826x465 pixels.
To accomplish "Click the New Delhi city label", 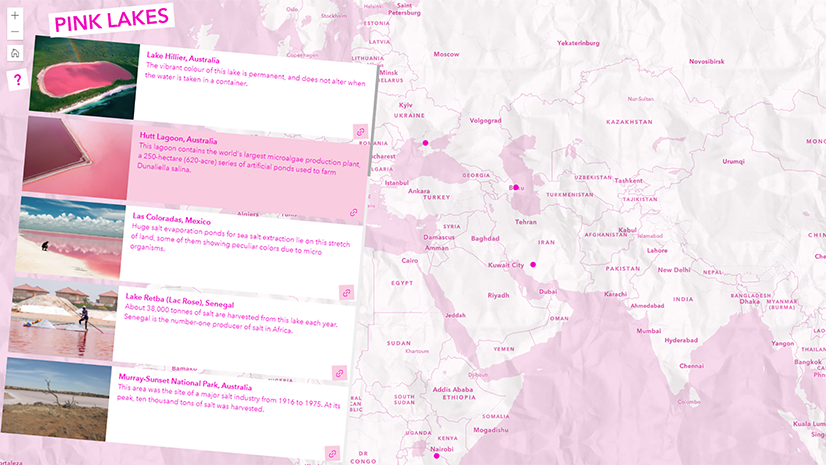I will click(674, 270).
